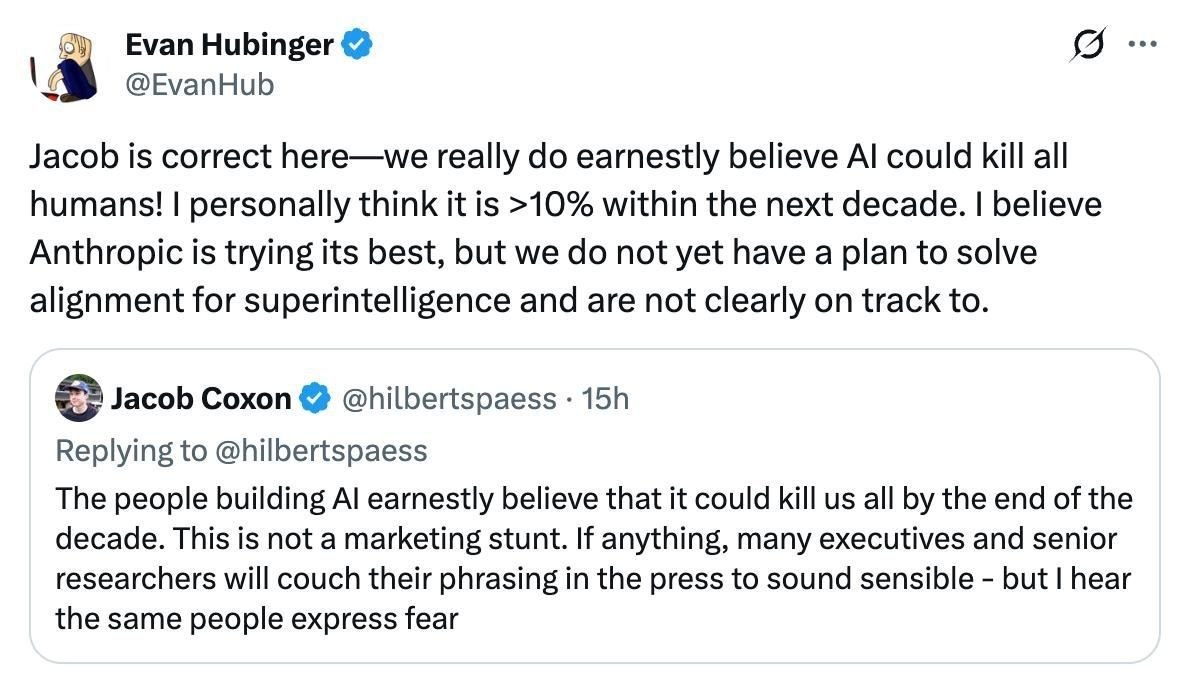
Task: Open the three-dot more options menu
Action: click(x=1142, y=44)
